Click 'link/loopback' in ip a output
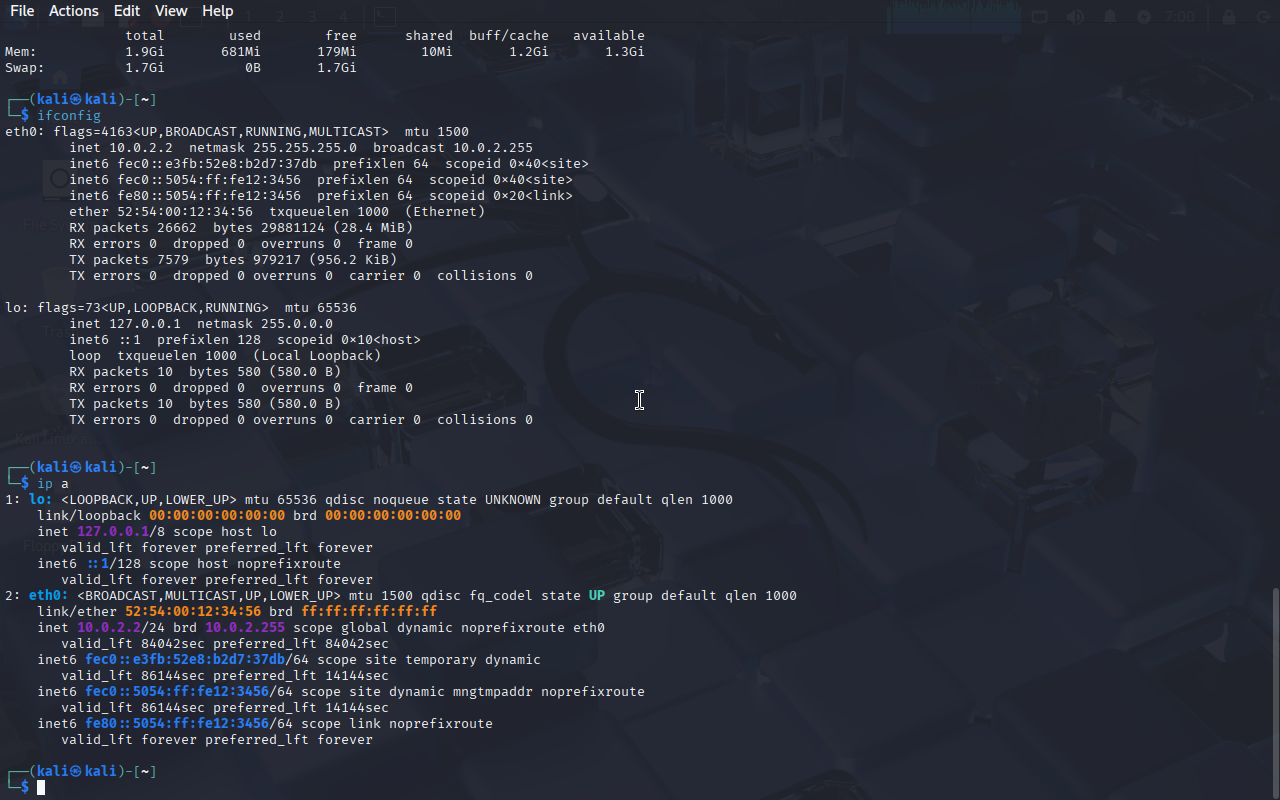 [x=89, y=516]
